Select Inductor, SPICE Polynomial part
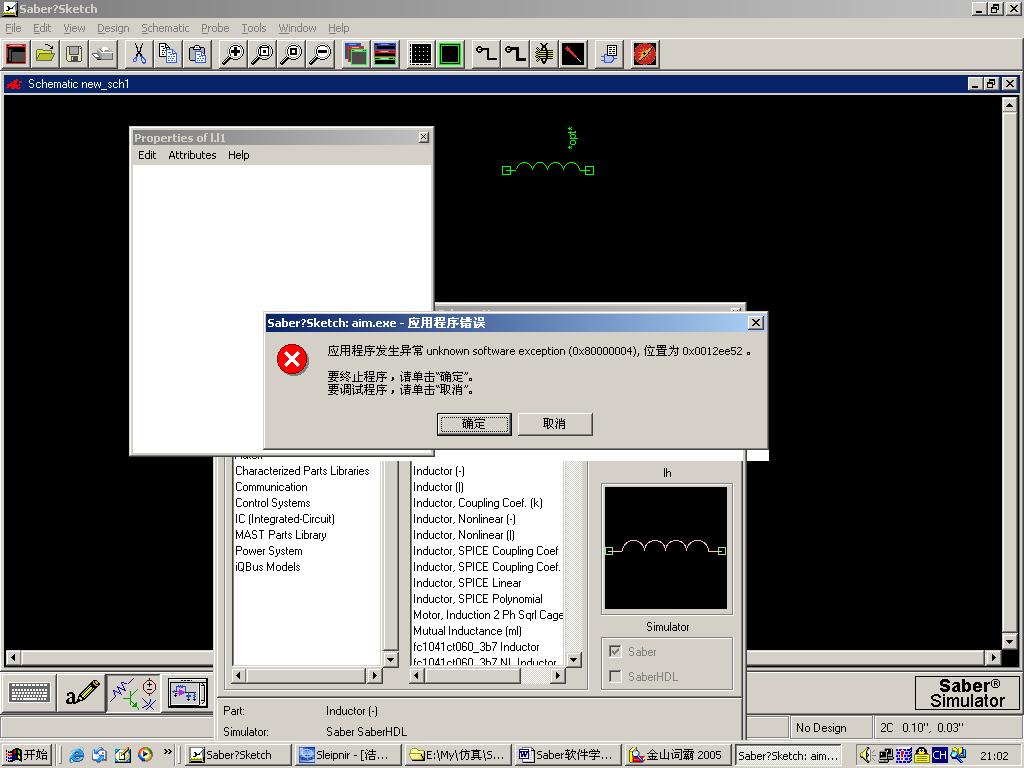Viewport: 1024px width, 768px height. tap(477, 599)
